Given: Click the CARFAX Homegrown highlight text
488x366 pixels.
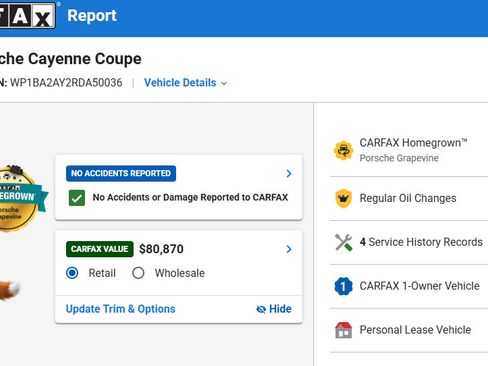Looking at the screenshot, I should [x=413, y=143].
